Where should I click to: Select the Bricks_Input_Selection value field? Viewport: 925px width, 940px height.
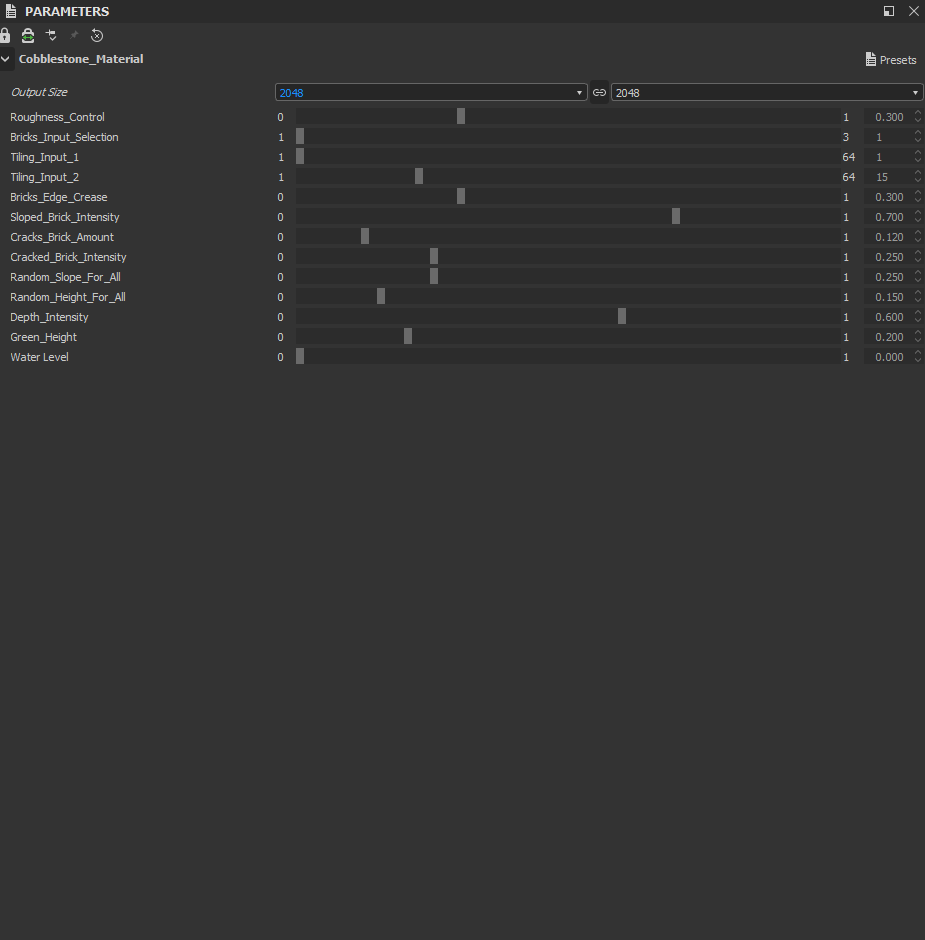[888, 137]
